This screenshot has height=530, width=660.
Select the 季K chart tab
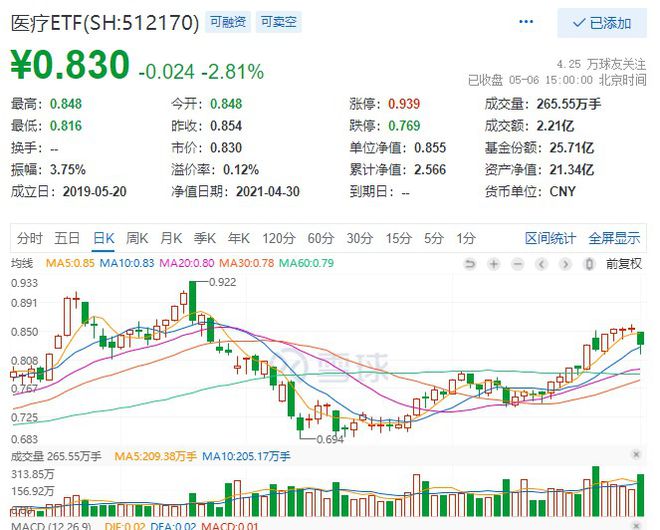pyautogui.click(x=205, y=238)
